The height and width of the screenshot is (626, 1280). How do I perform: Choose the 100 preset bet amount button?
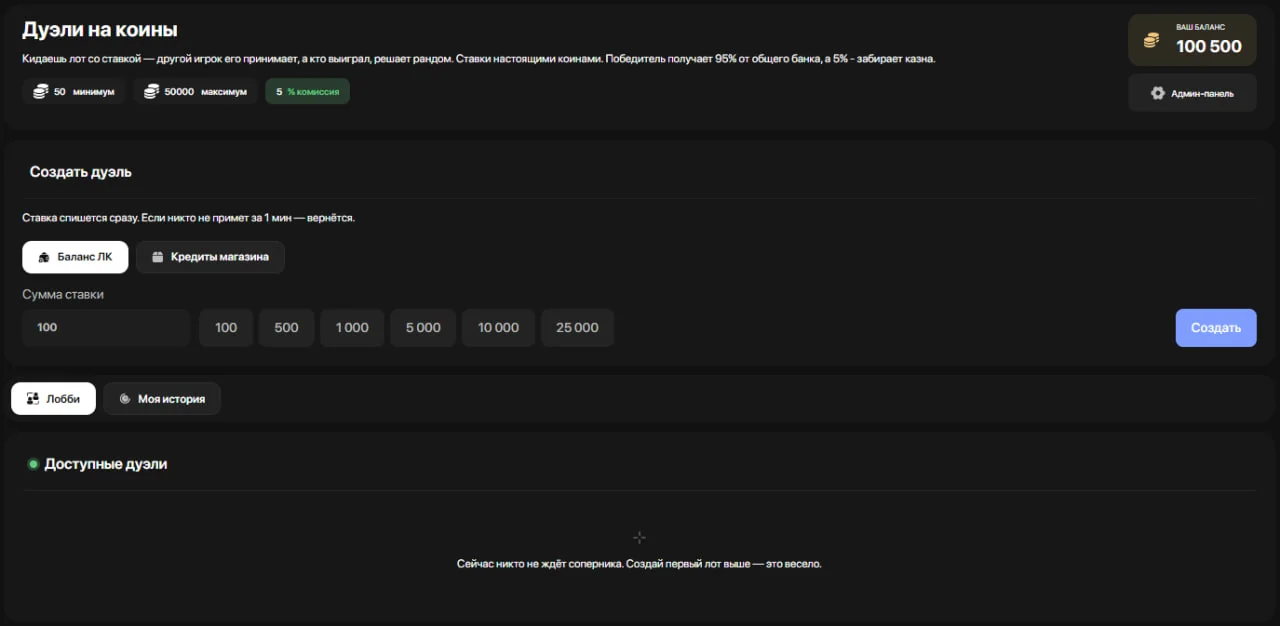click(226, 328)
